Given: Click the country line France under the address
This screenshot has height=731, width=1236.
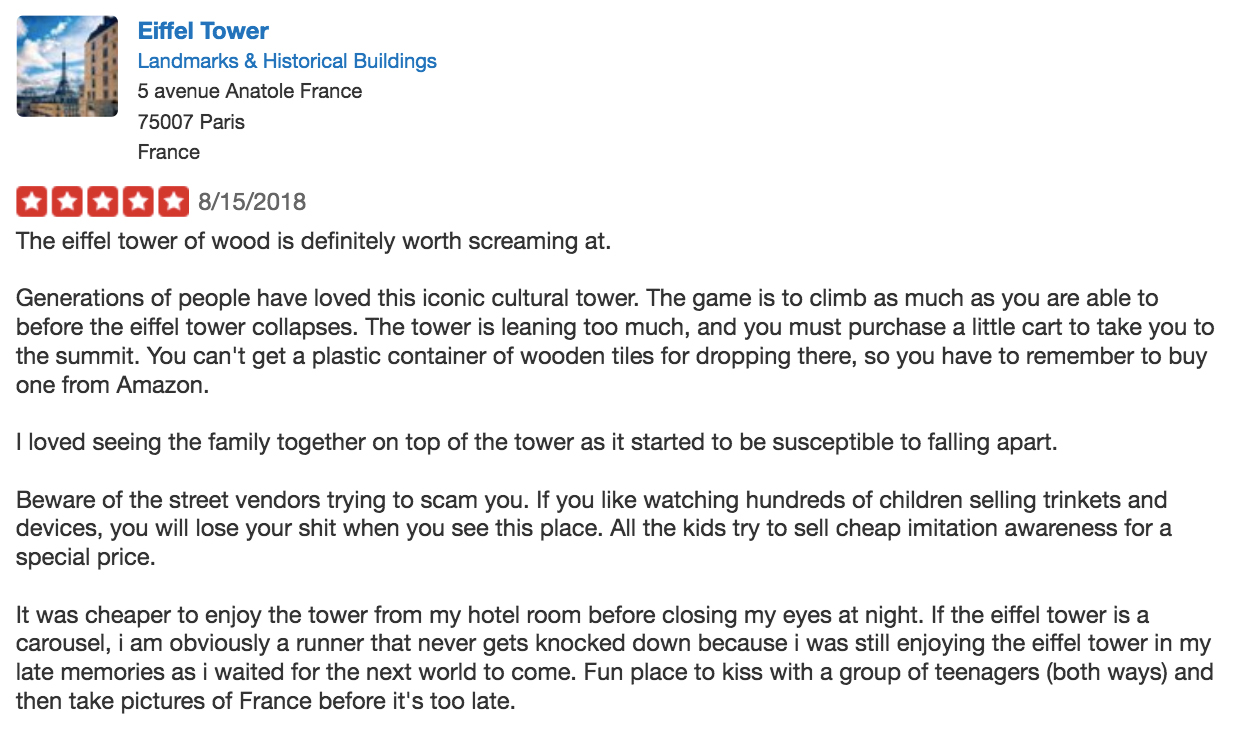Looking at the screenshot, I should click(169, 152).
